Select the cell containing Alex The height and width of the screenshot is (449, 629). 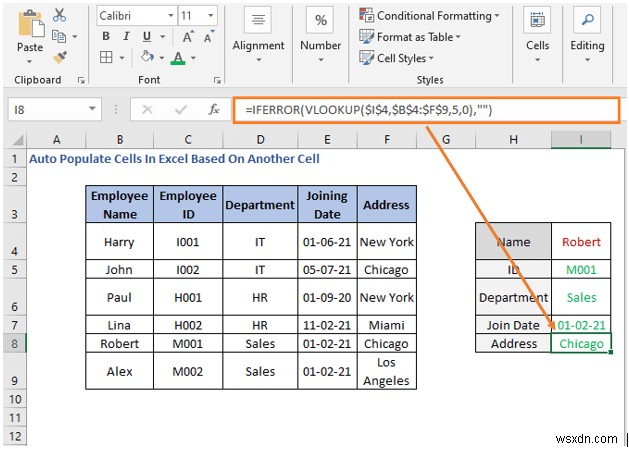click(120, 371)
